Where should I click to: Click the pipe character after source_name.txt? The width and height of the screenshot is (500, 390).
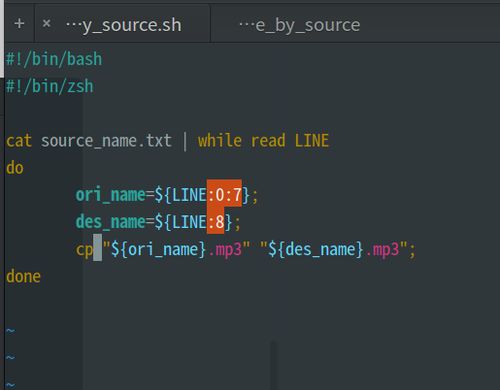click(x=185, y=141)
